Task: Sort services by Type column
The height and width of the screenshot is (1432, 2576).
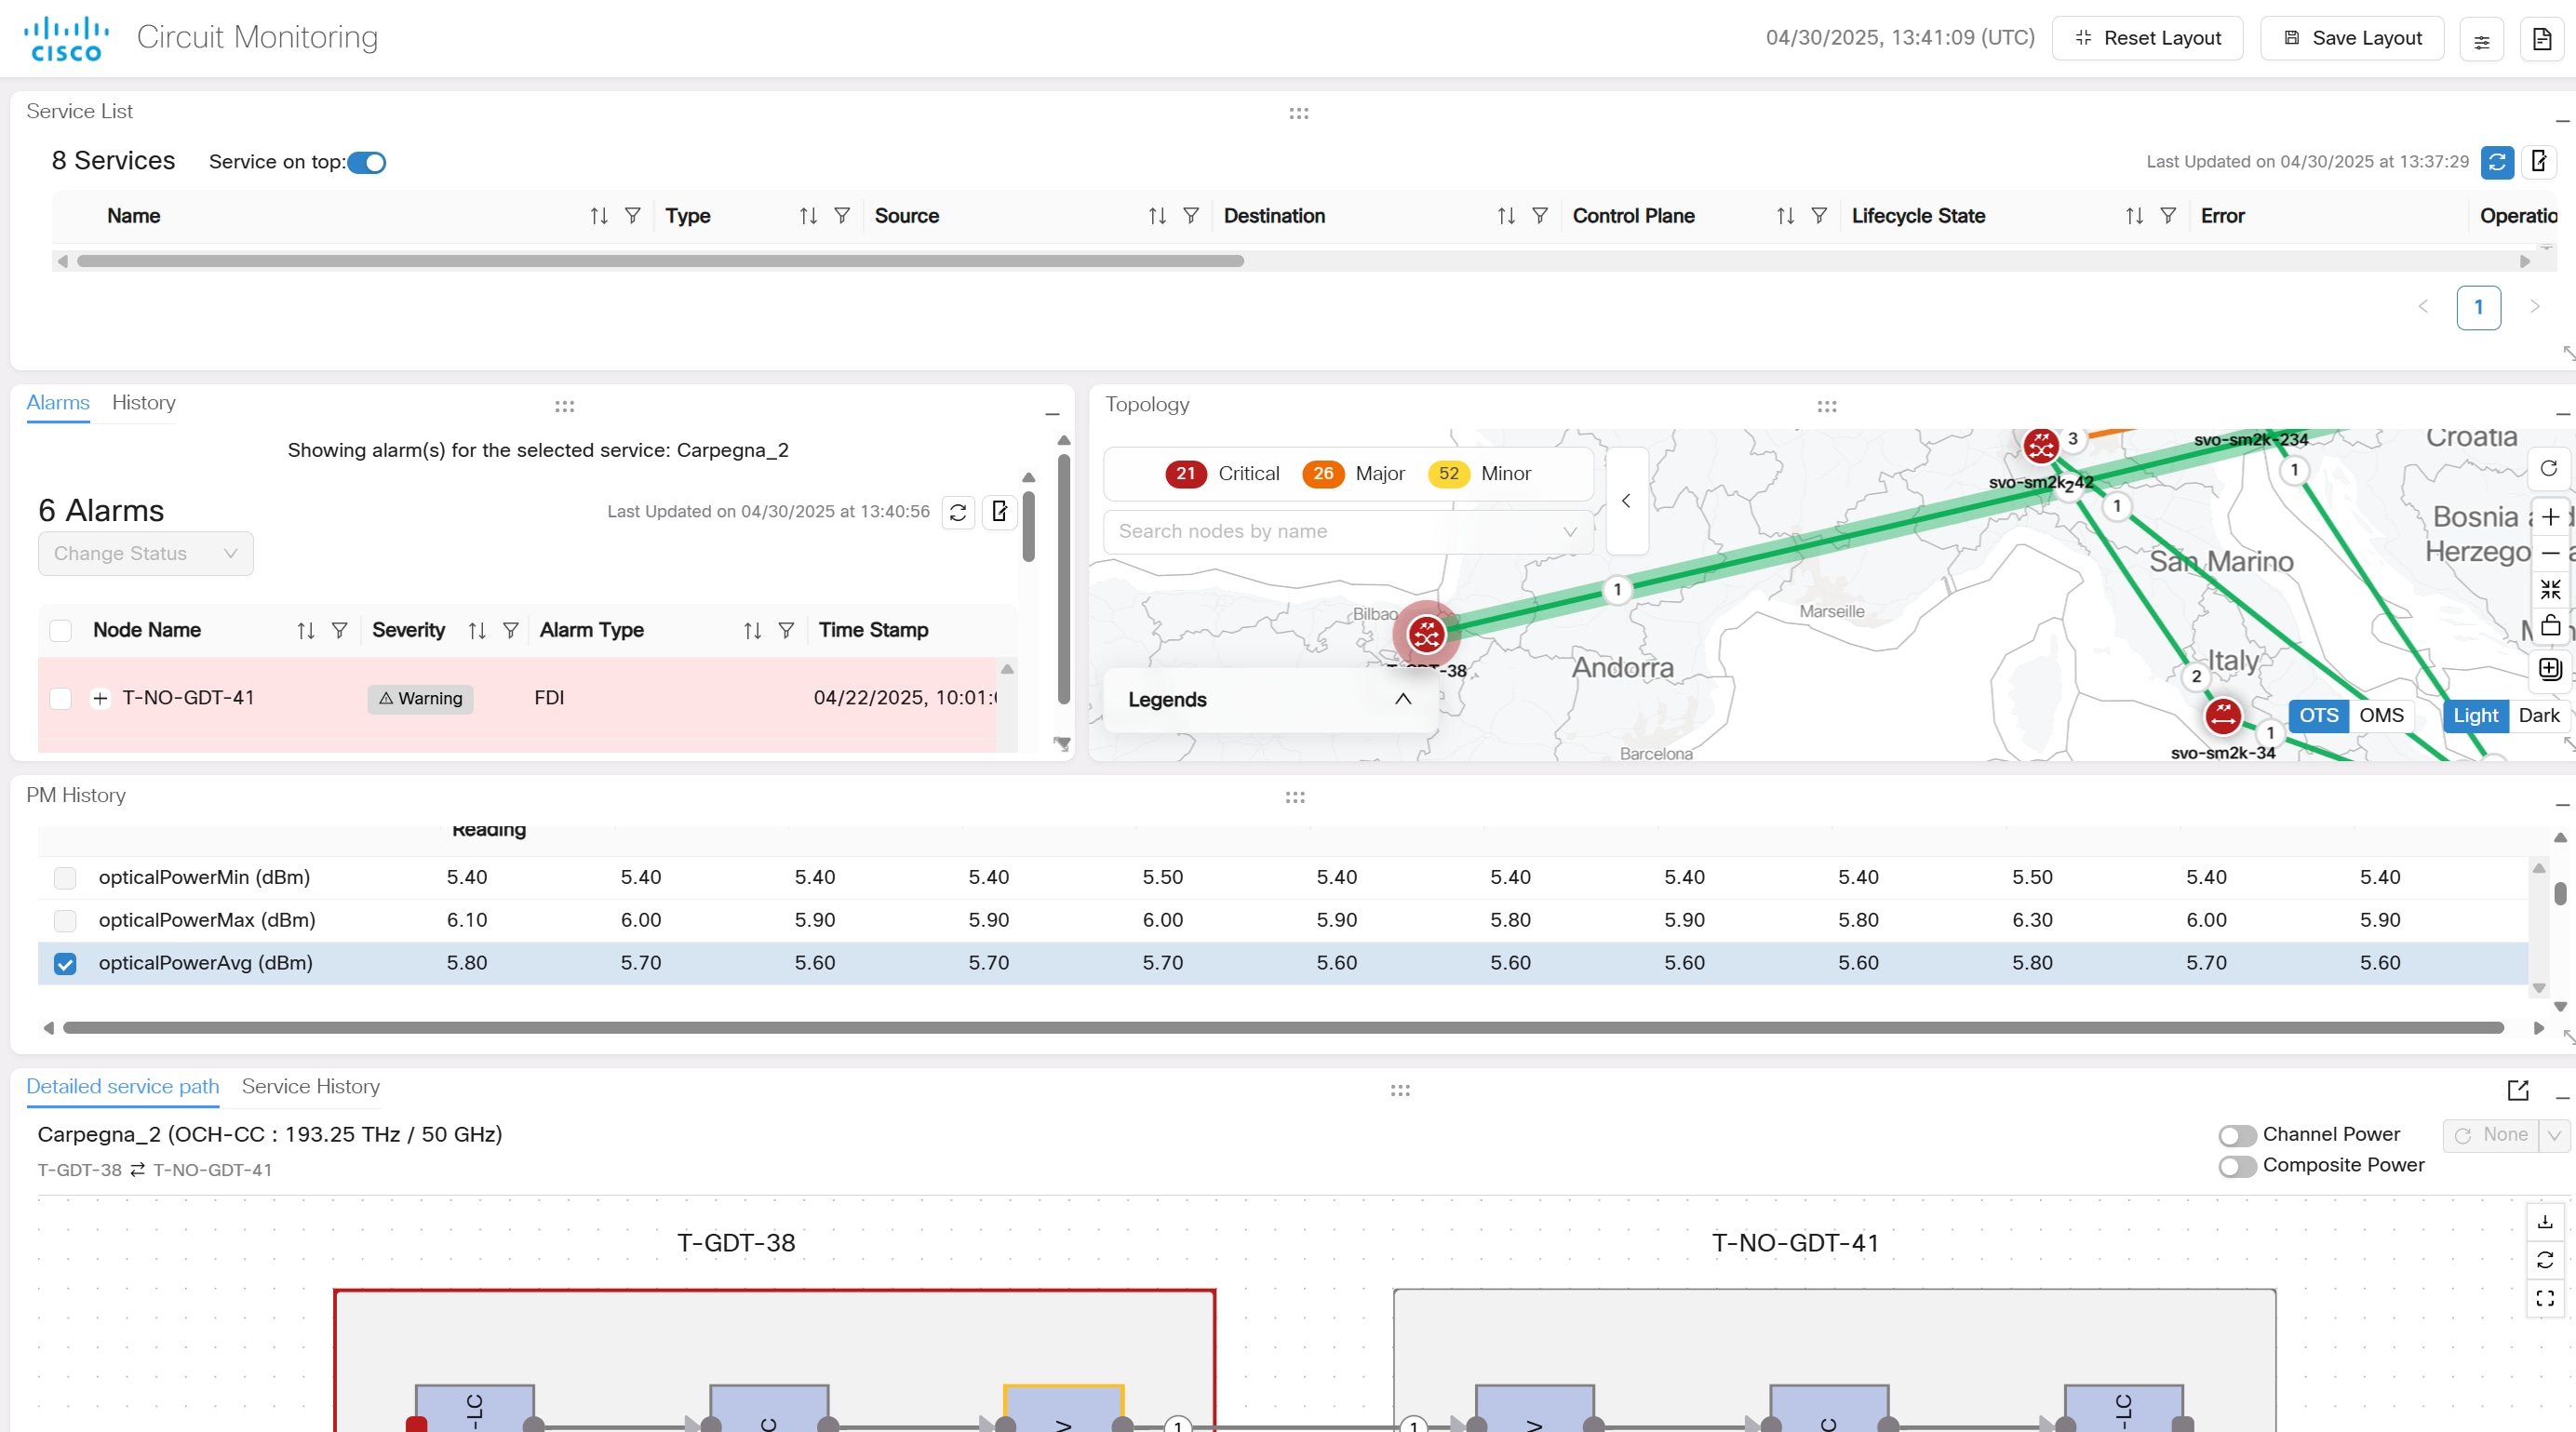Action: pos(808,216)
